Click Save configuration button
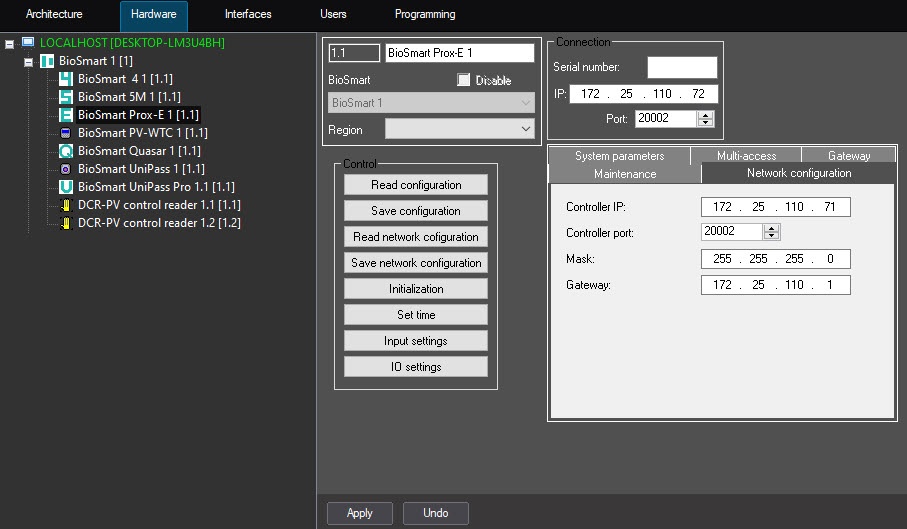This screenshot has height=529, width=907. click(416, 211)
